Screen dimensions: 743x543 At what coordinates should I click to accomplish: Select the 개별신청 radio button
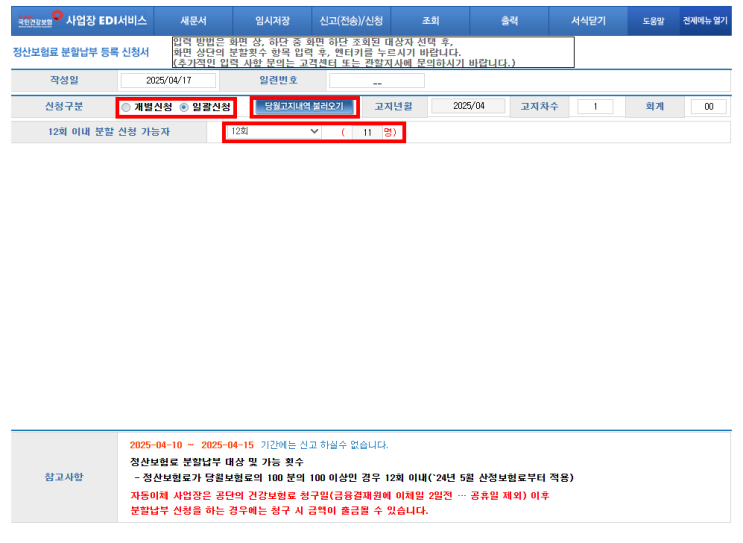click(x=126, y=108)
